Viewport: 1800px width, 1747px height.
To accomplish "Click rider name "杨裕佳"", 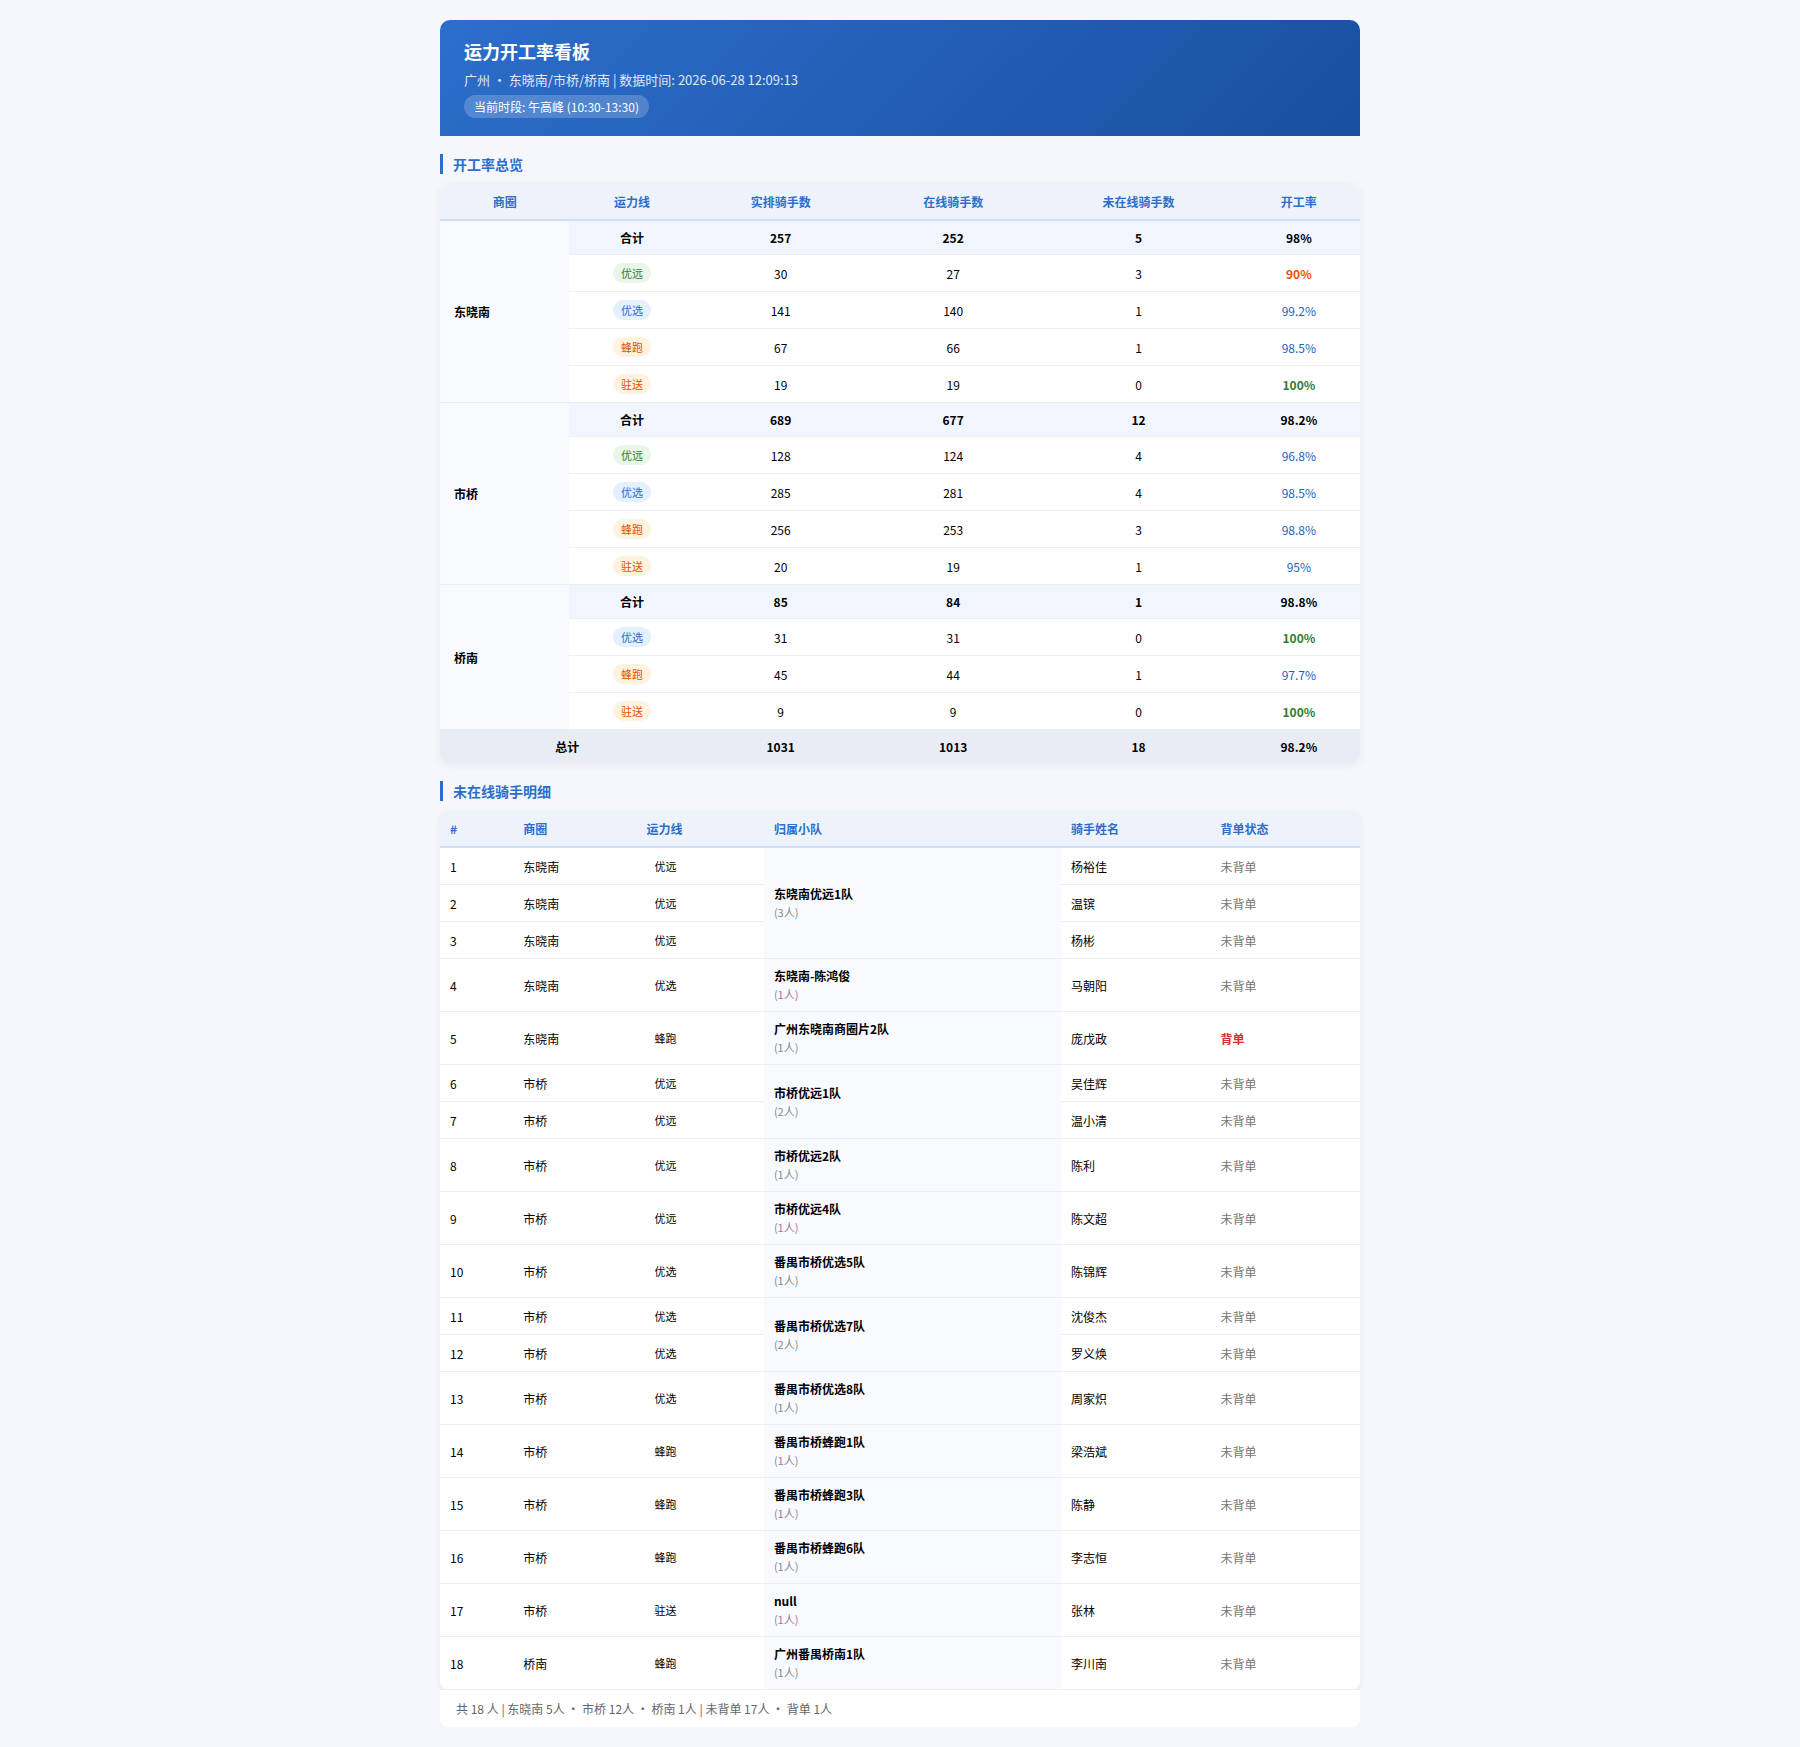I will pyautogui.click(x=1089, y=867).
